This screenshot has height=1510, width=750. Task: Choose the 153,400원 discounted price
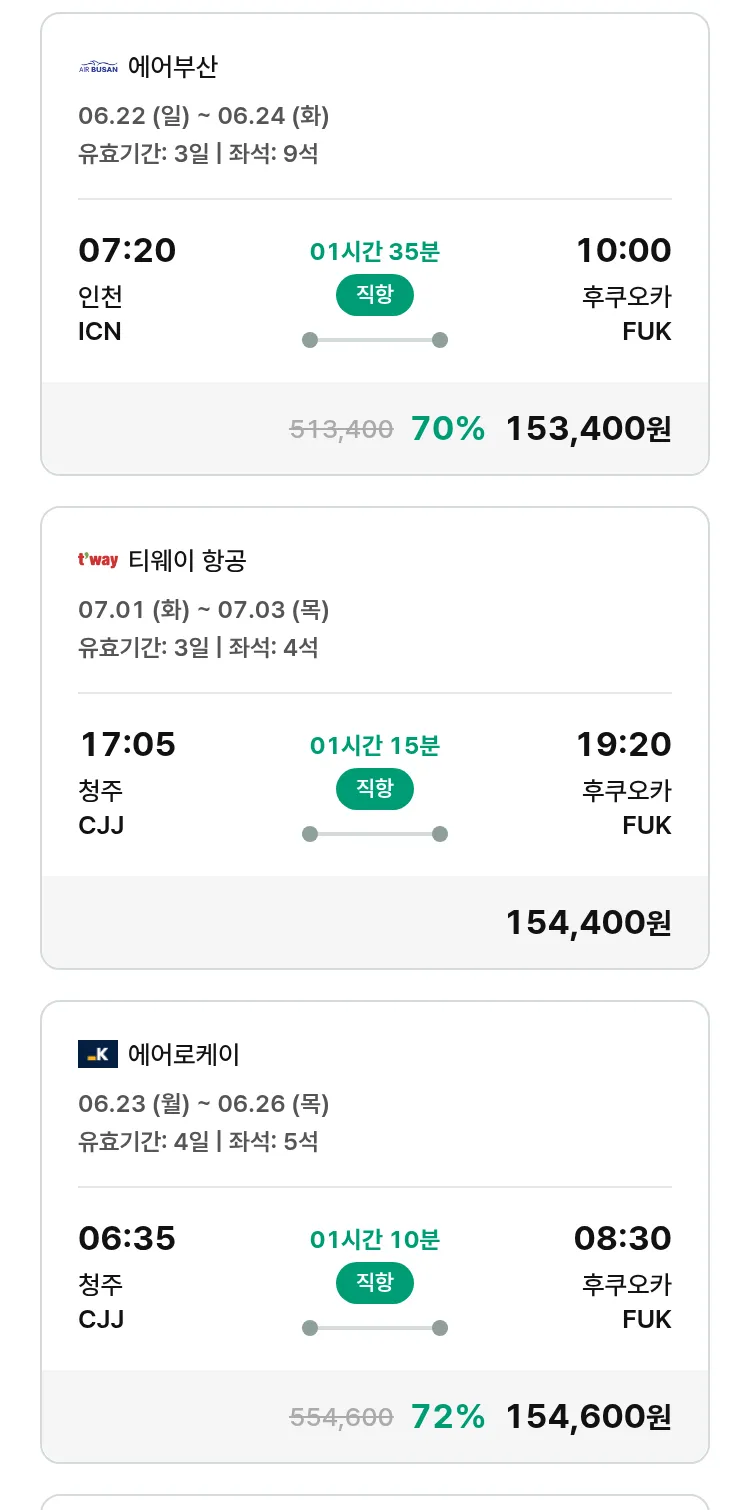[x=588, y=429]
